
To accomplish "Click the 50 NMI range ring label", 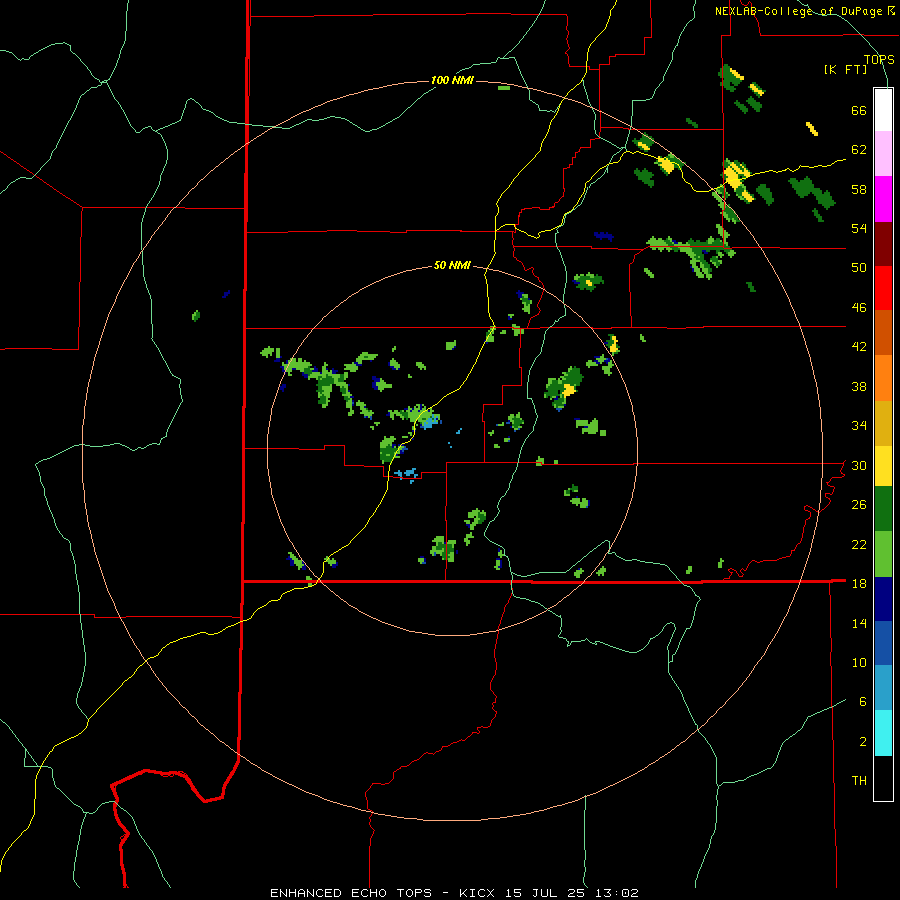I will pos(452,265).
